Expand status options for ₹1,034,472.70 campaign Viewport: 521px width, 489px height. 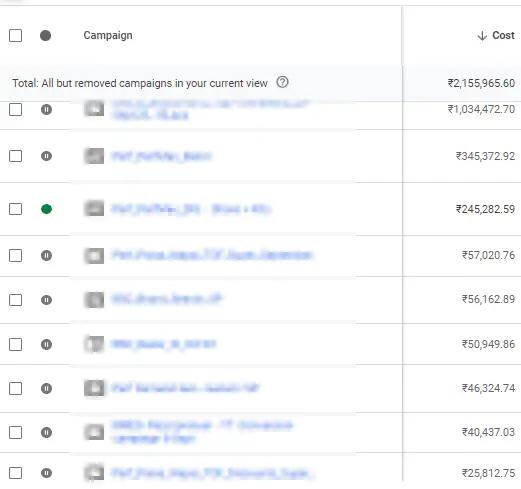[x=46, y=109]
